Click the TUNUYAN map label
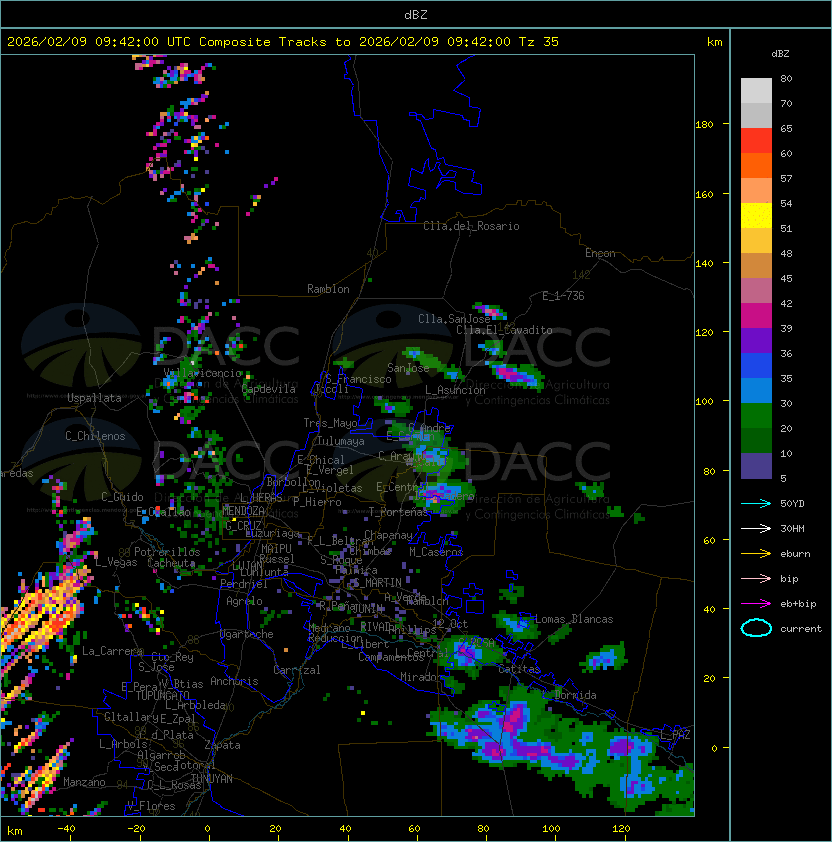 coord(212,779)
